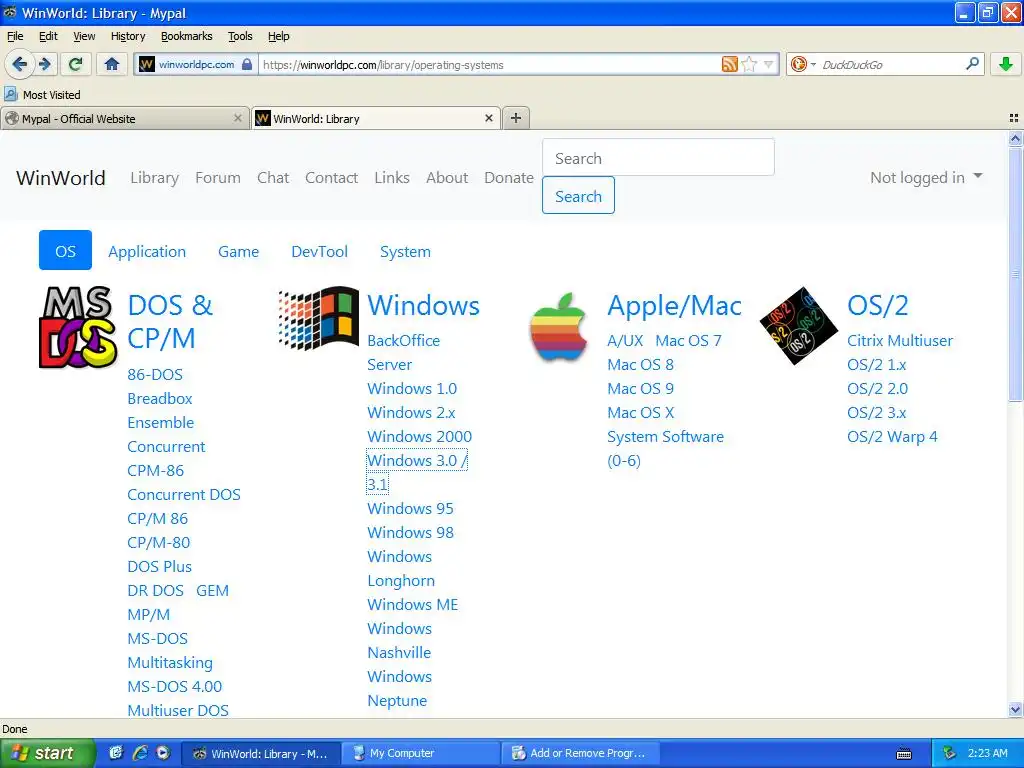Click the OS/2 logo image
This screenshot has width=1024, height=768.
pos(798,325)
